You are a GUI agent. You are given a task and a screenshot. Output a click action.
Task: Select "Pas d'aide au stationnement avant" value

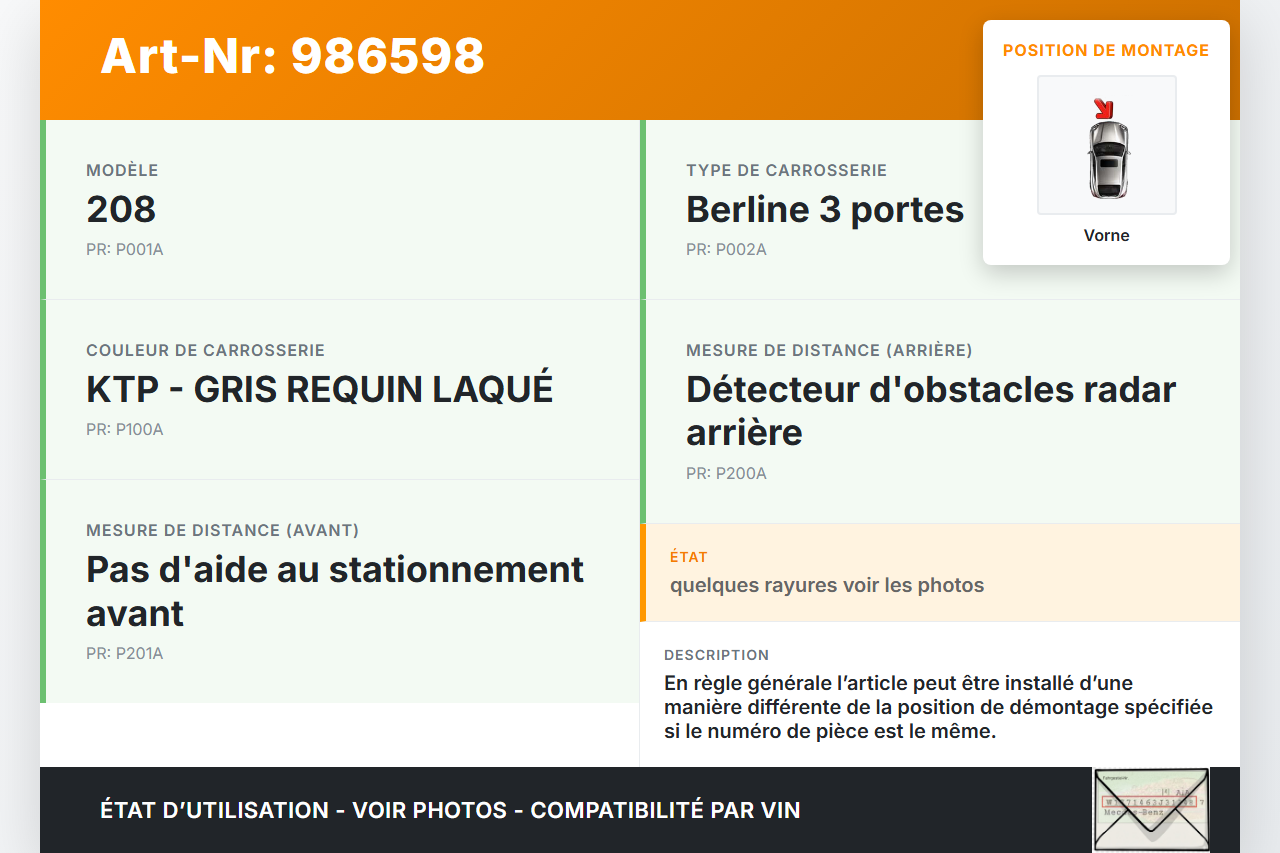coord(335,591)
